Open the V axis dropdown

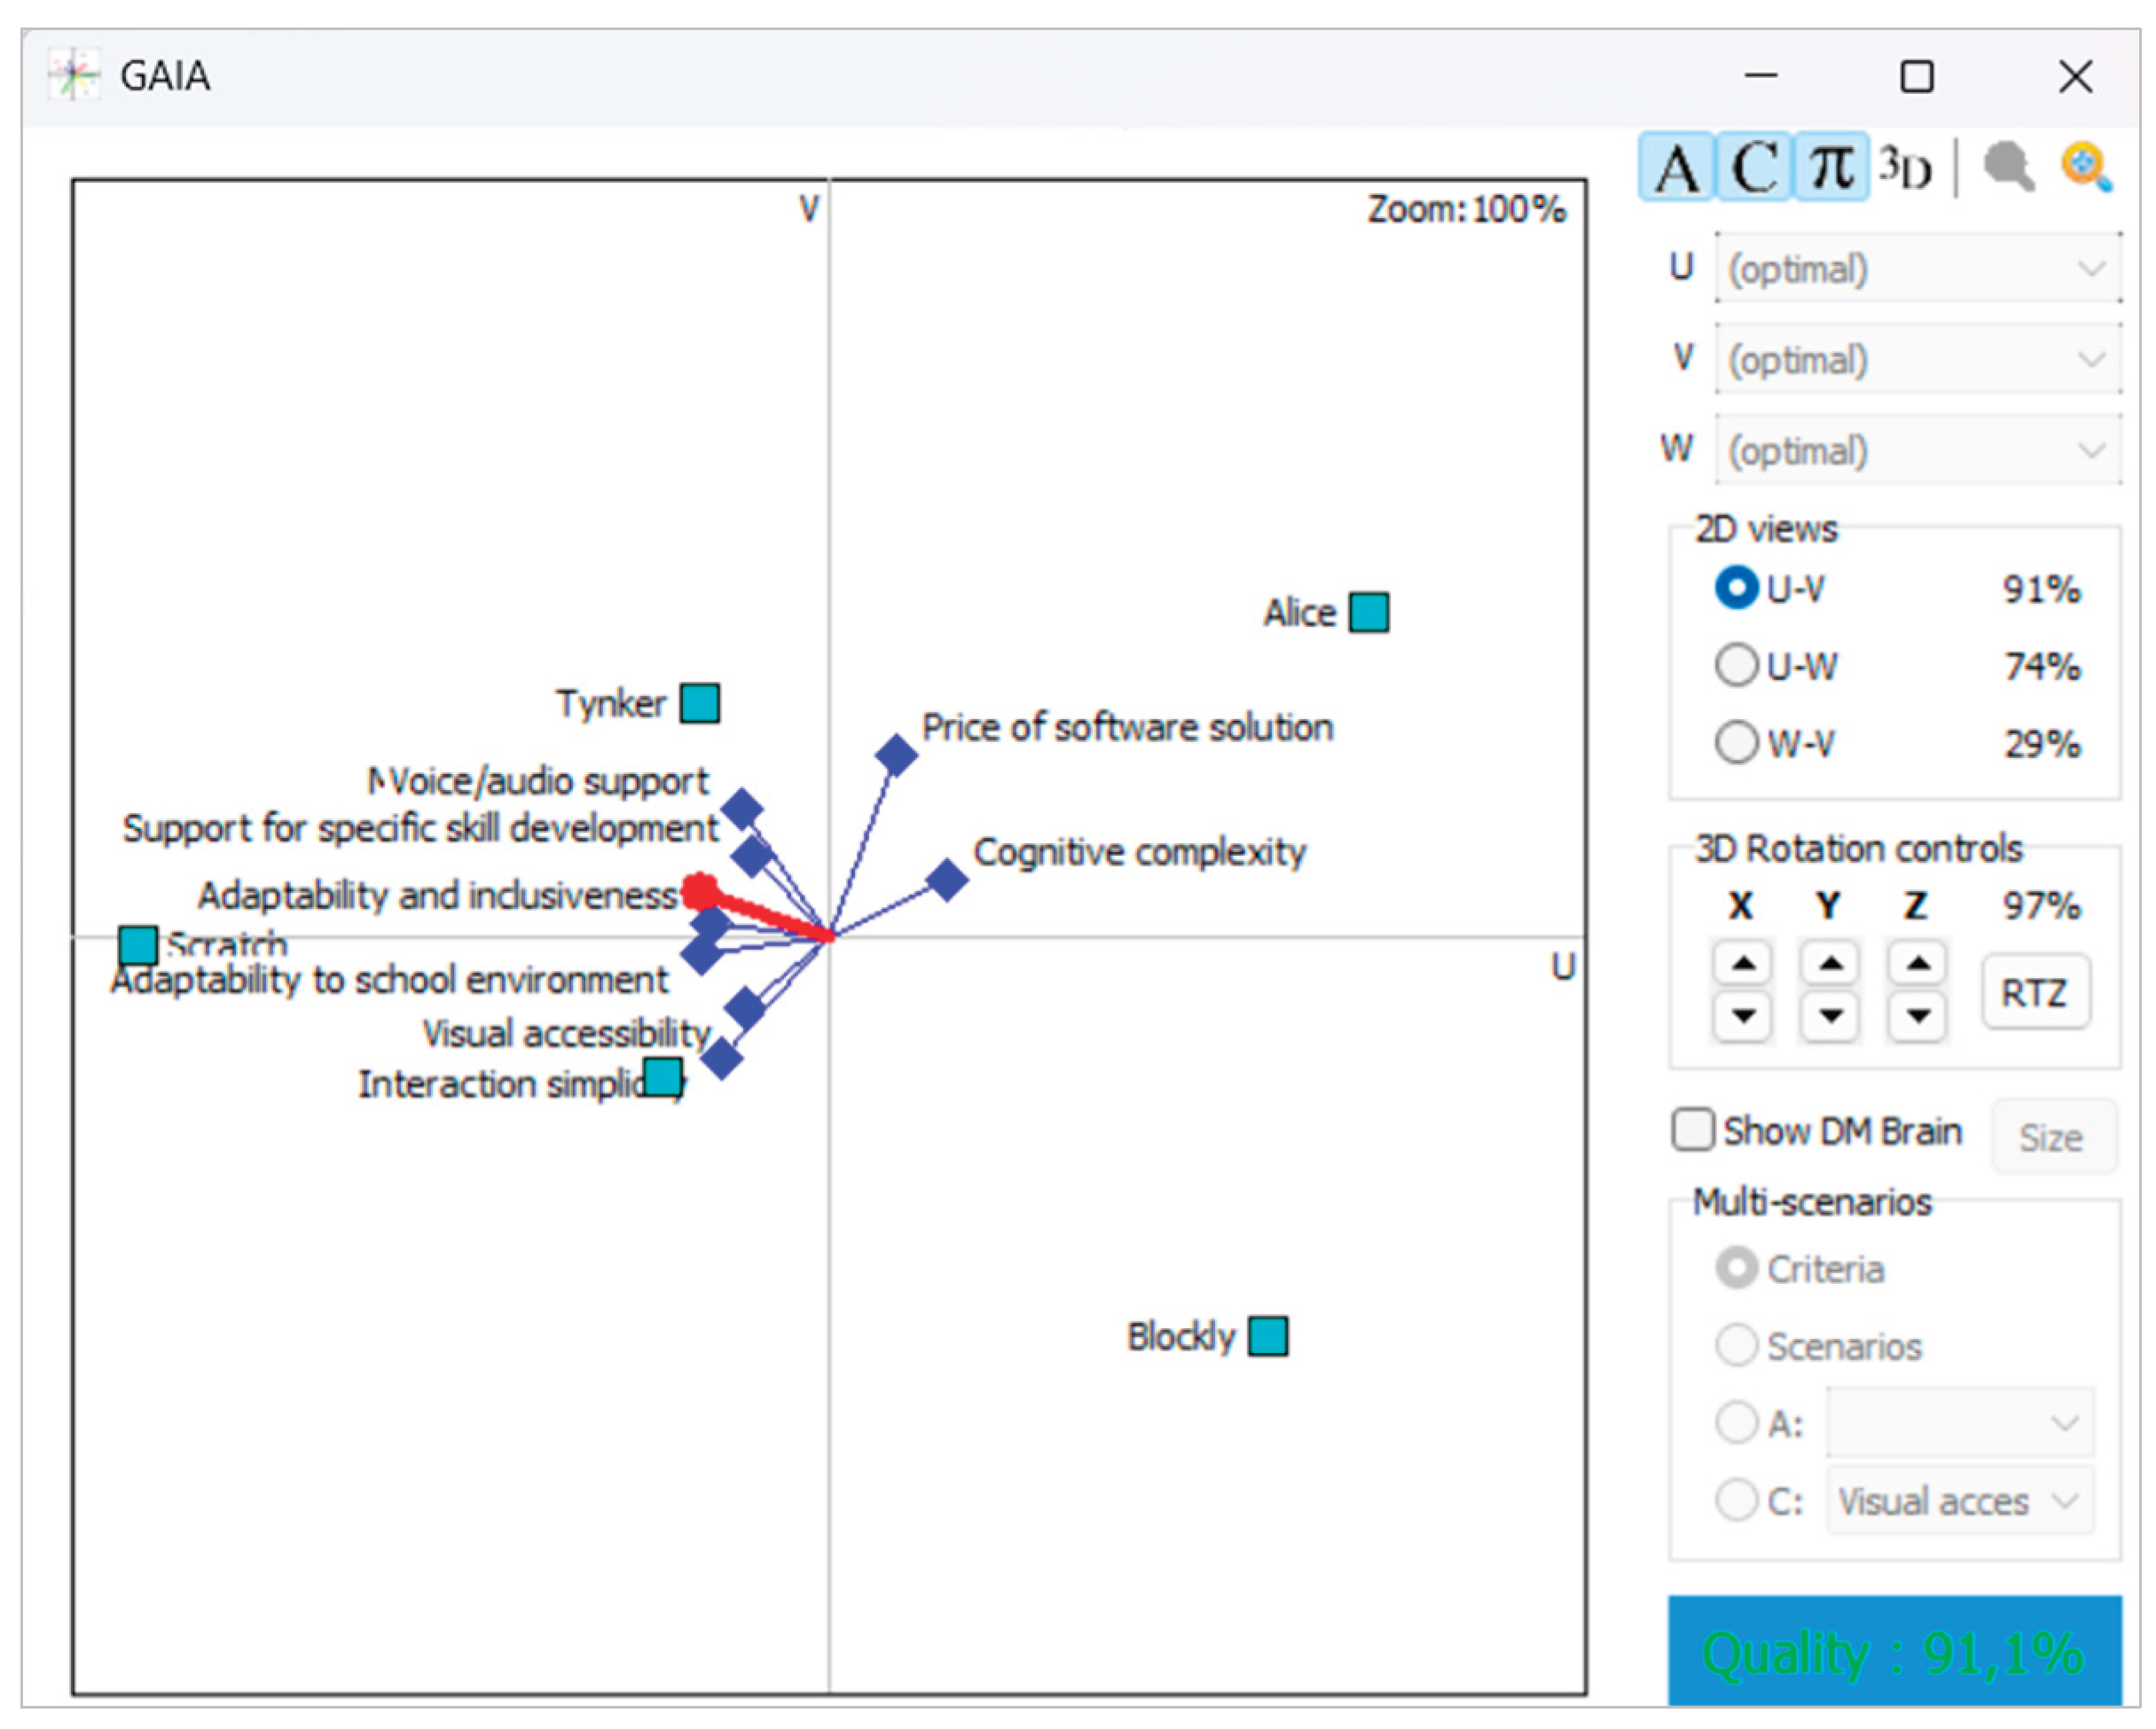[x=1918, y=359]
